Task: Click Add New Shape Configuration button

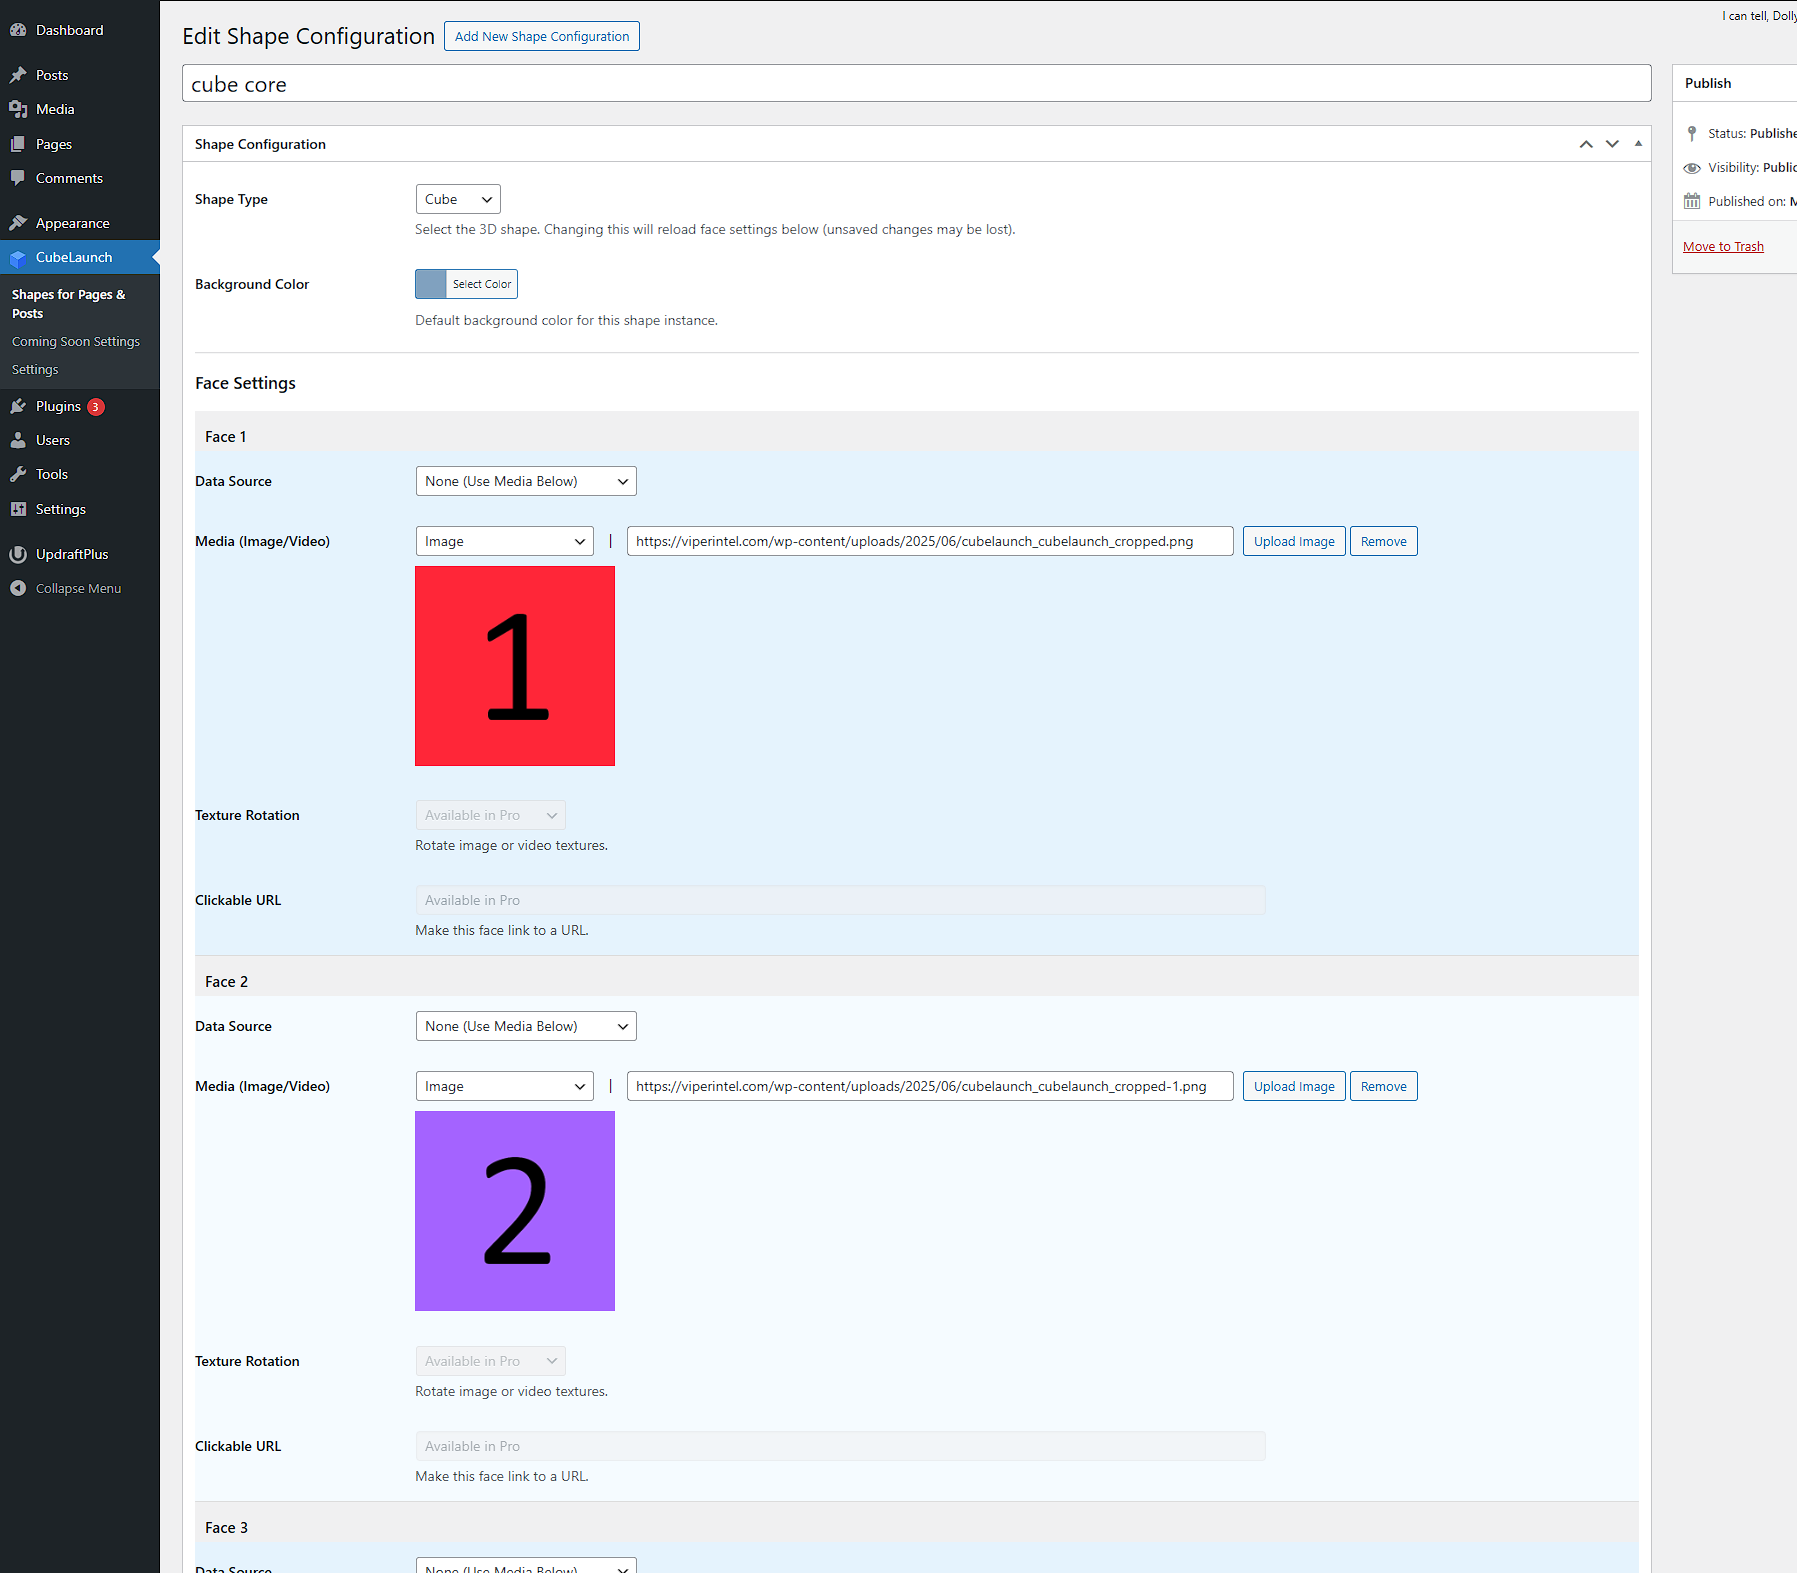Action: pyautogui.click(x=542, y=36)
